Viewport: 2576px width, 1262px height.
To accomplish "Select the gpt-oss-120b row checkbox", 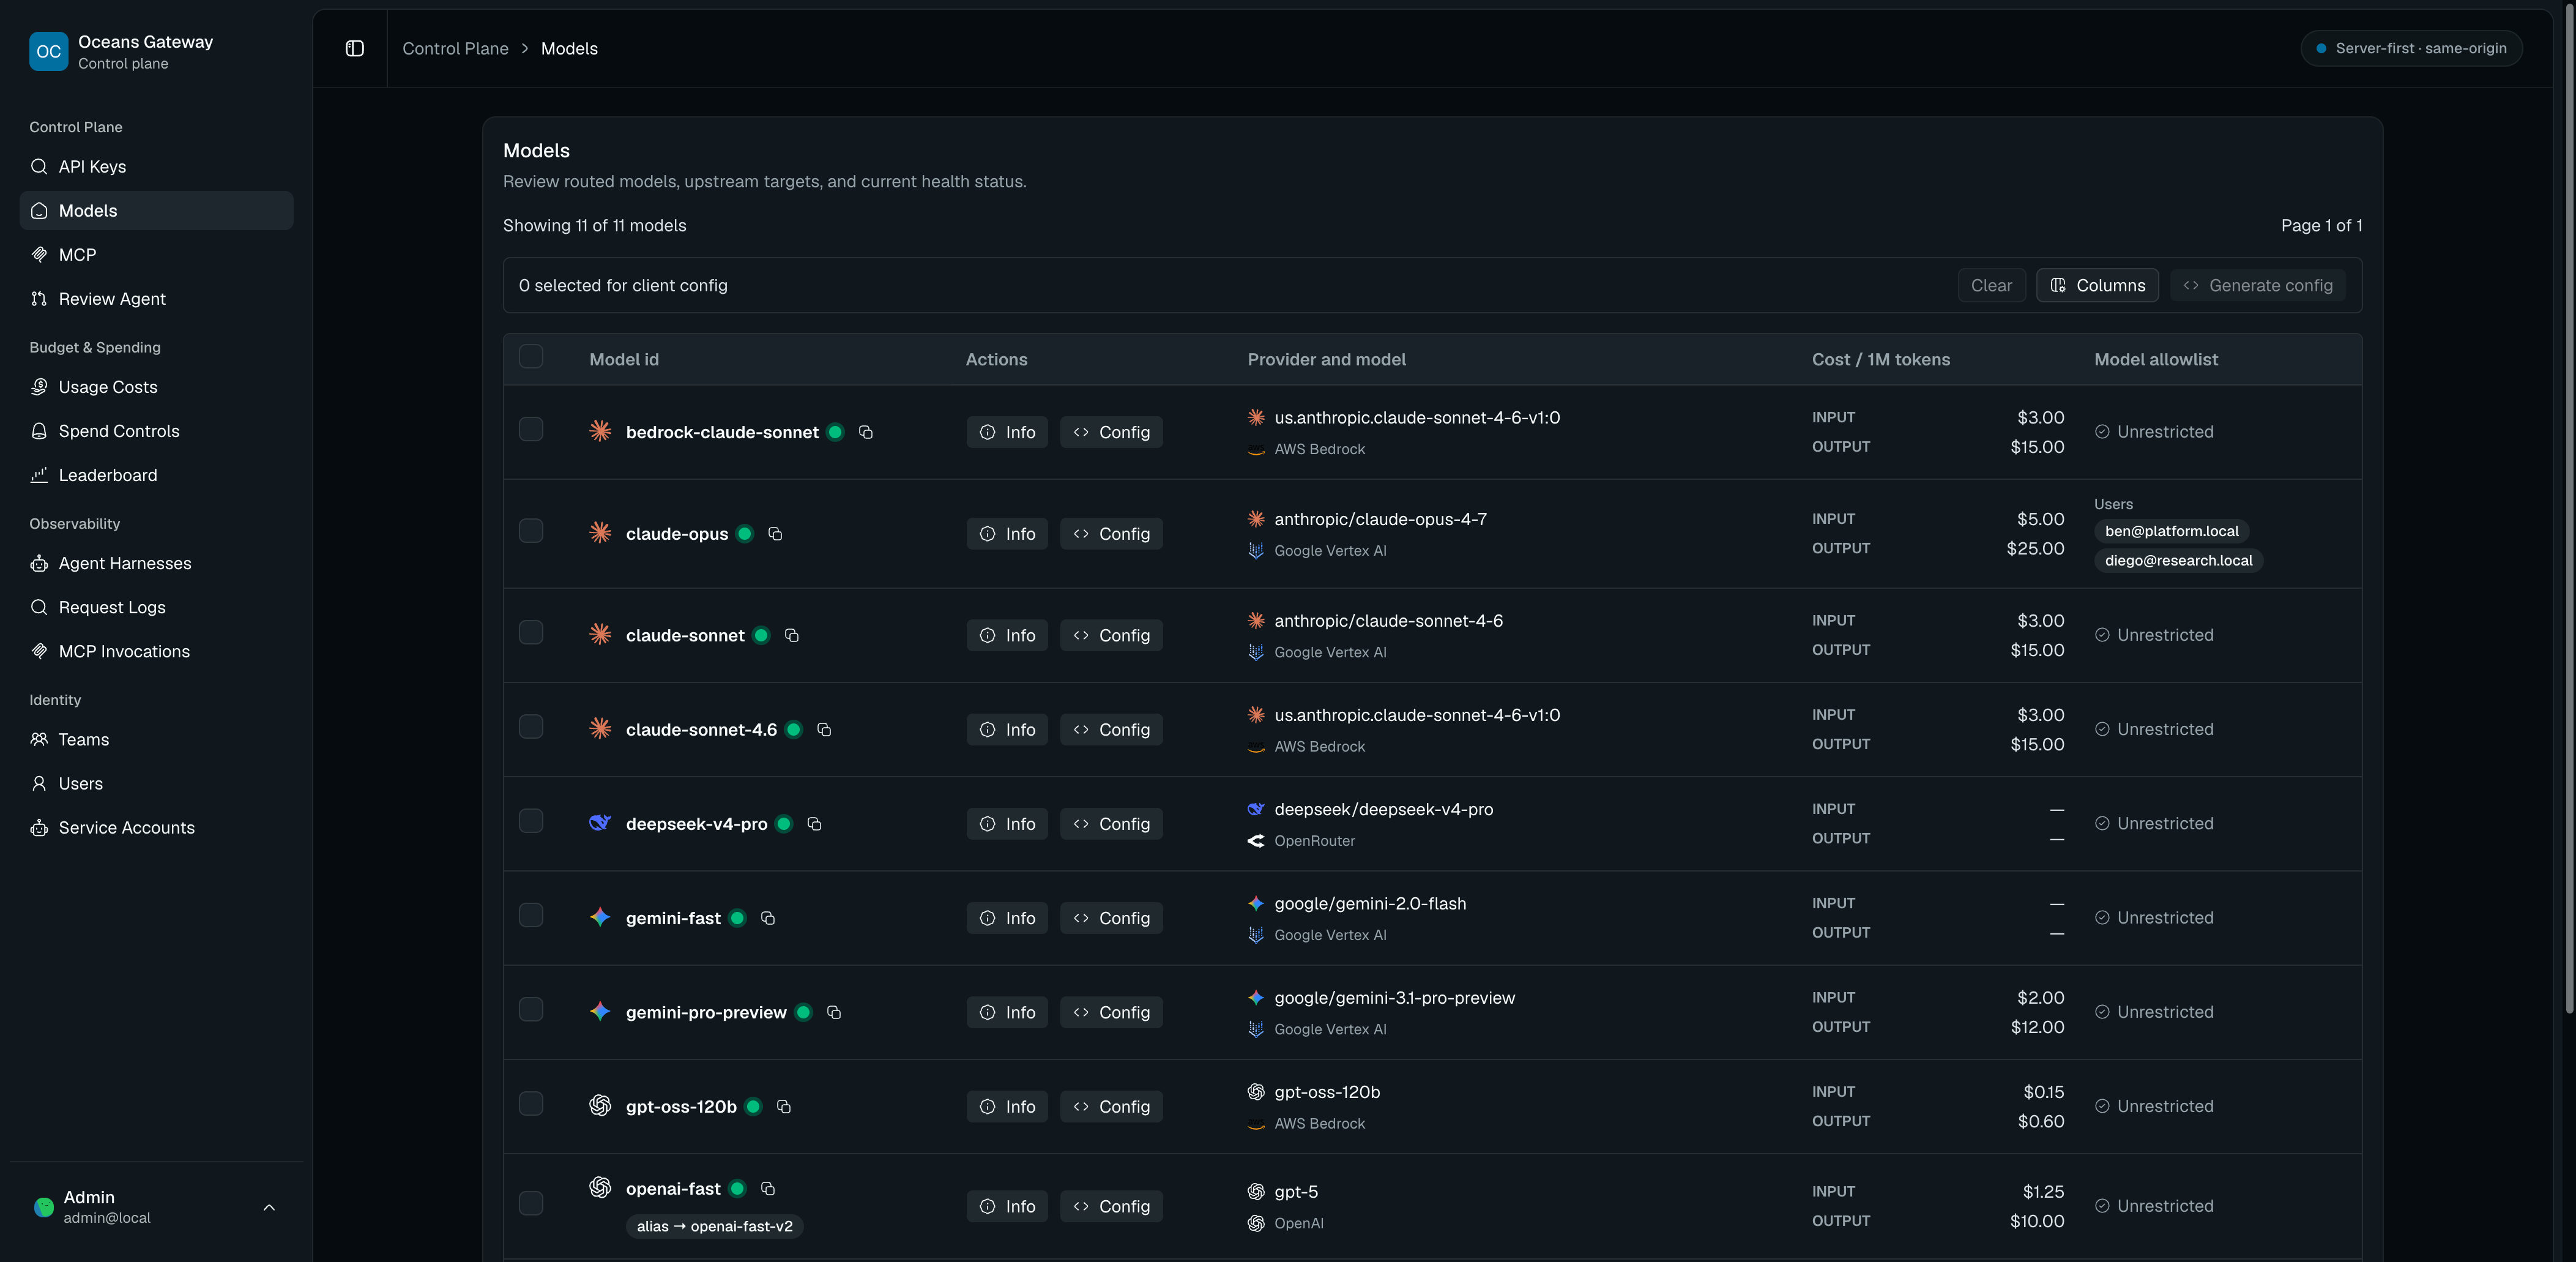I will click(531, 1103).
